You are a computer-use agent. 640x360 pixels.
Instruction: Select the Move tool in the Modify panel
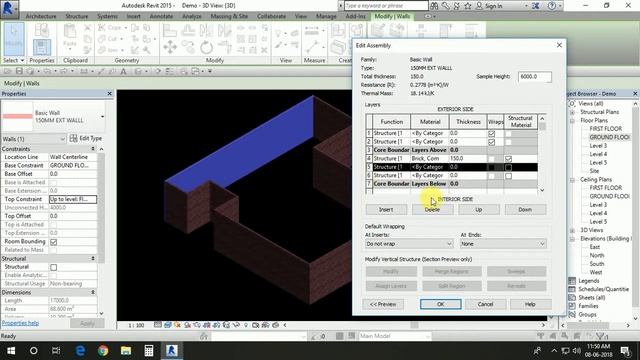click(170, 47)
